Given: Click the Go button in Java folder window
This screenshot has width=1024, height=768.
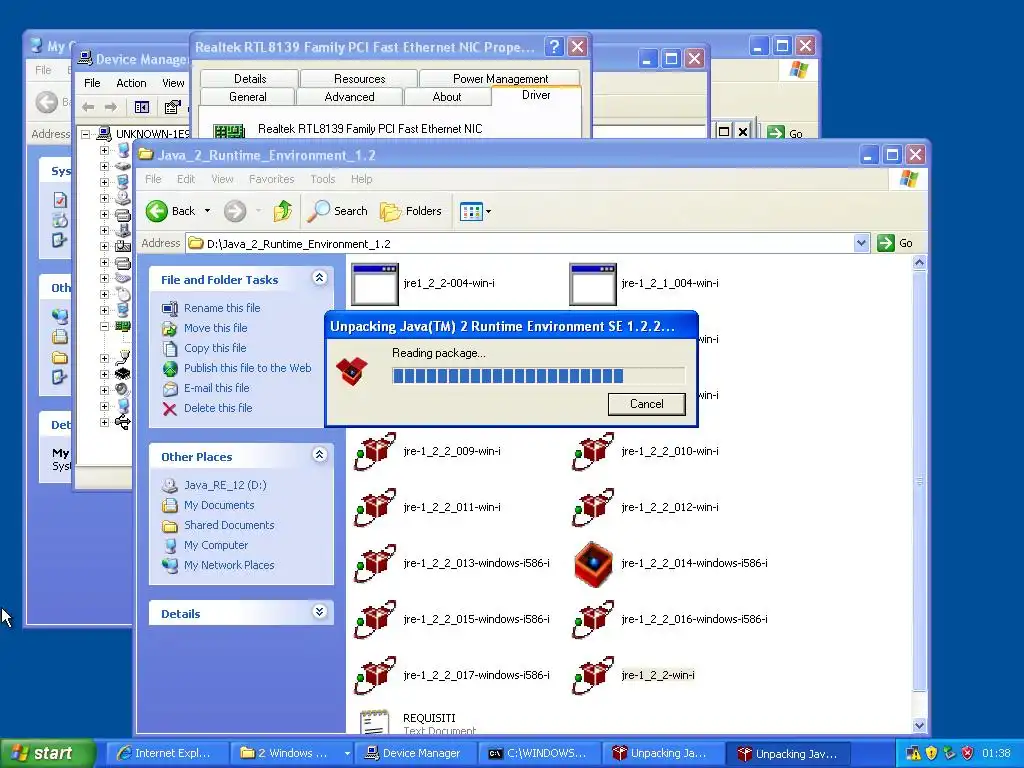Looking at the screenshot, I should (x=895, y=244).
